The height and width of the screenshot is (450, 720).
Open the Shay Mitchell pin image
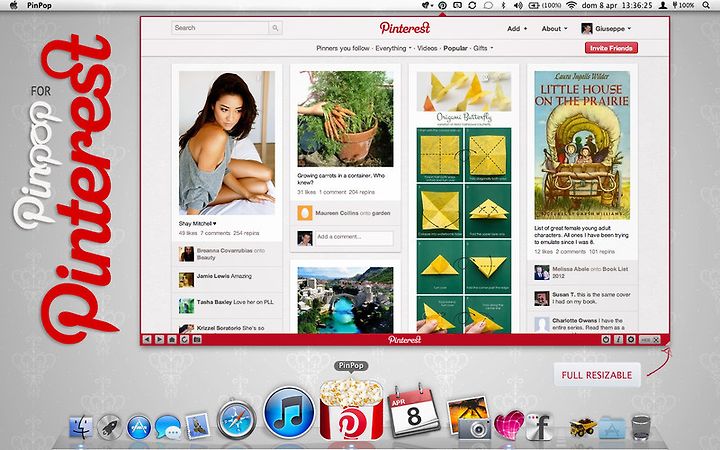pyautogui.click(x=227, y=143)
